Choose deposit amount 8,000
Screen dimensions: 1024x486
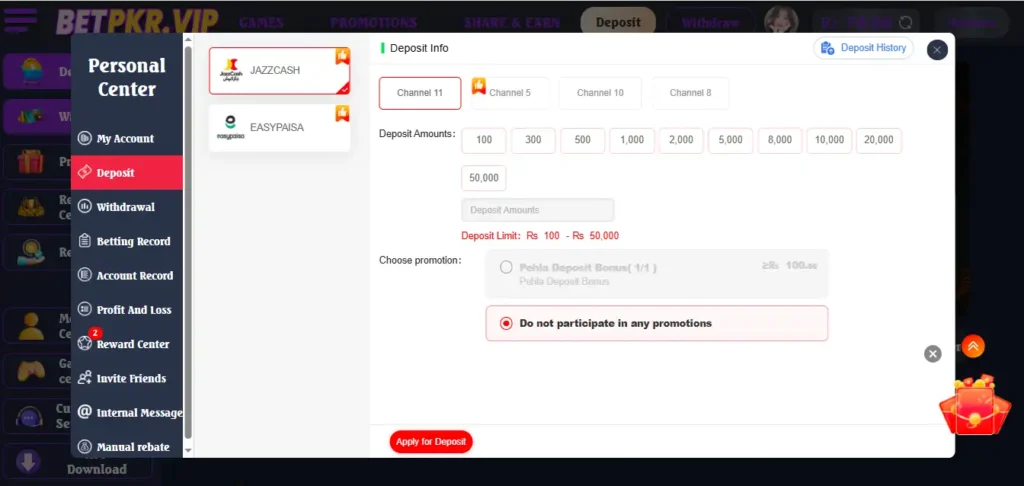780,140
